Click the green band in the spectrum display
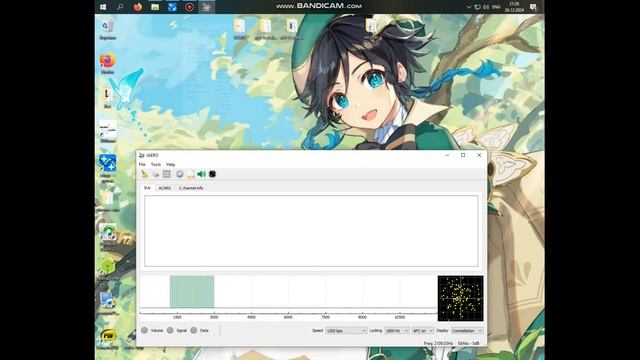Image resolution: width=640 pixels, height=360 pixels. tap(192, 291)
